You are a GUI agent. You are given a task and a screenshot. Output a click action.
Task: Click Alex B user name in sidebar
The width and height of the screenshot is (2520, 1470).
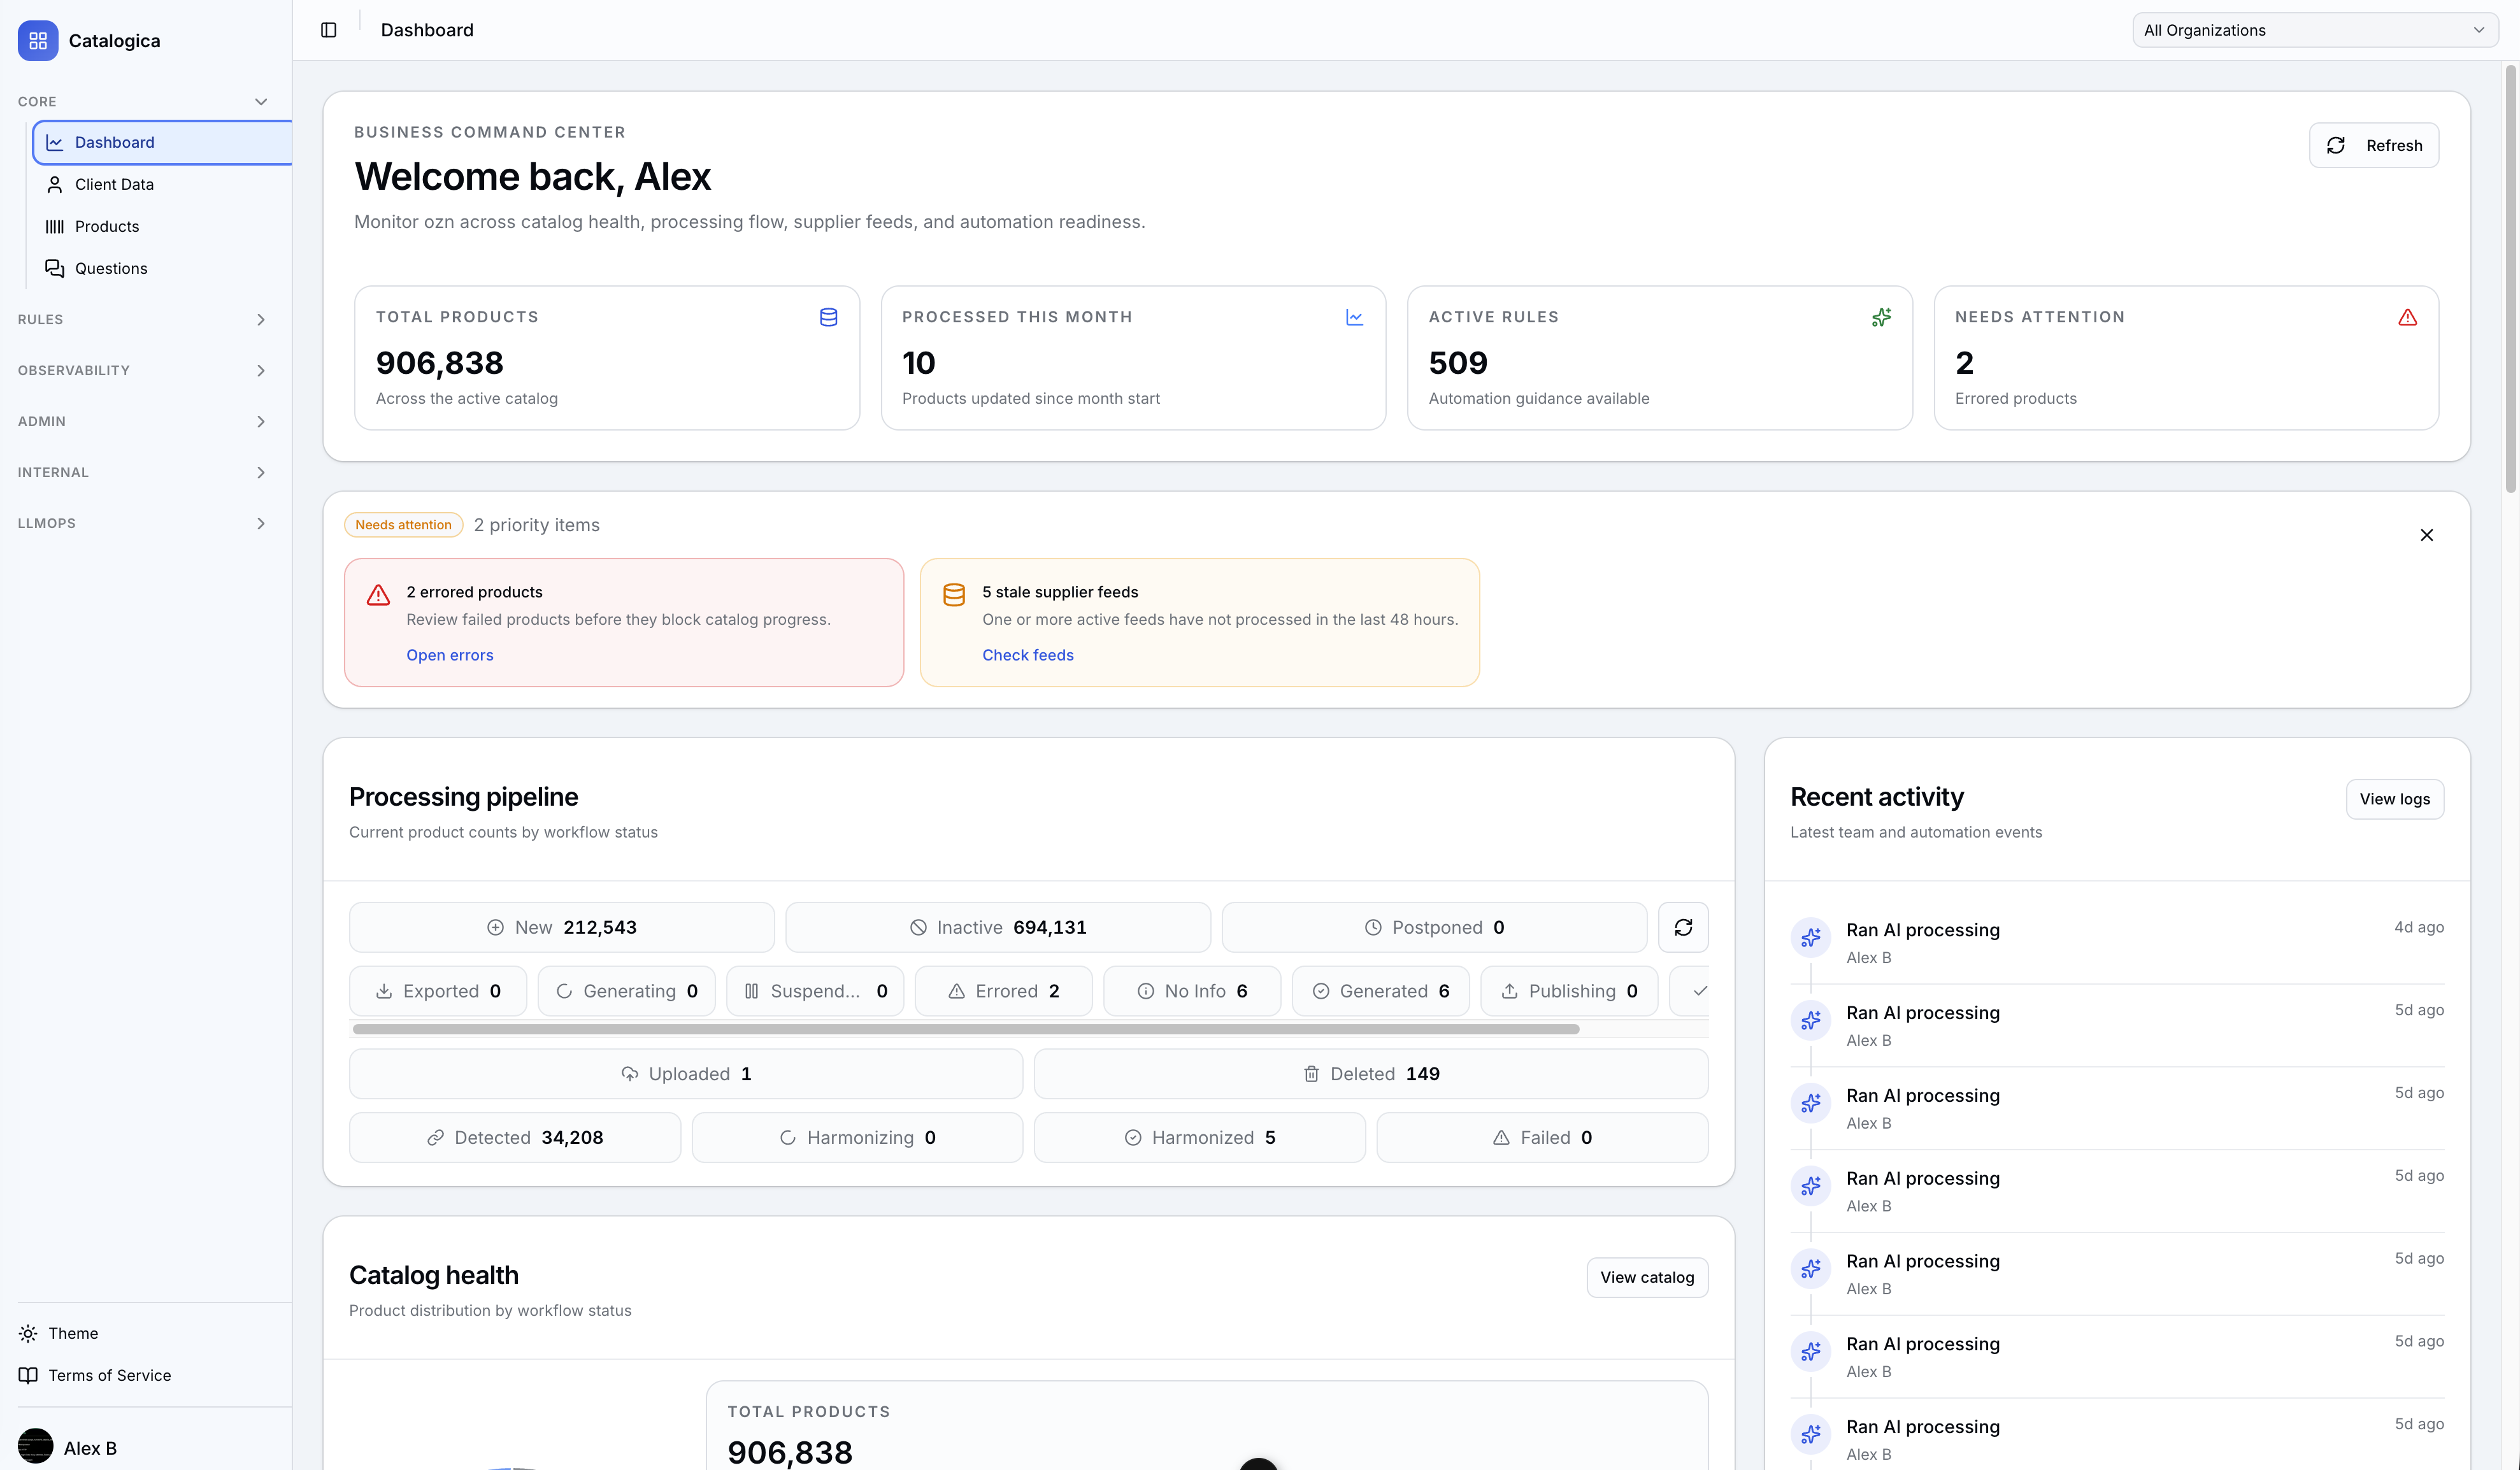coord(90,1448)
